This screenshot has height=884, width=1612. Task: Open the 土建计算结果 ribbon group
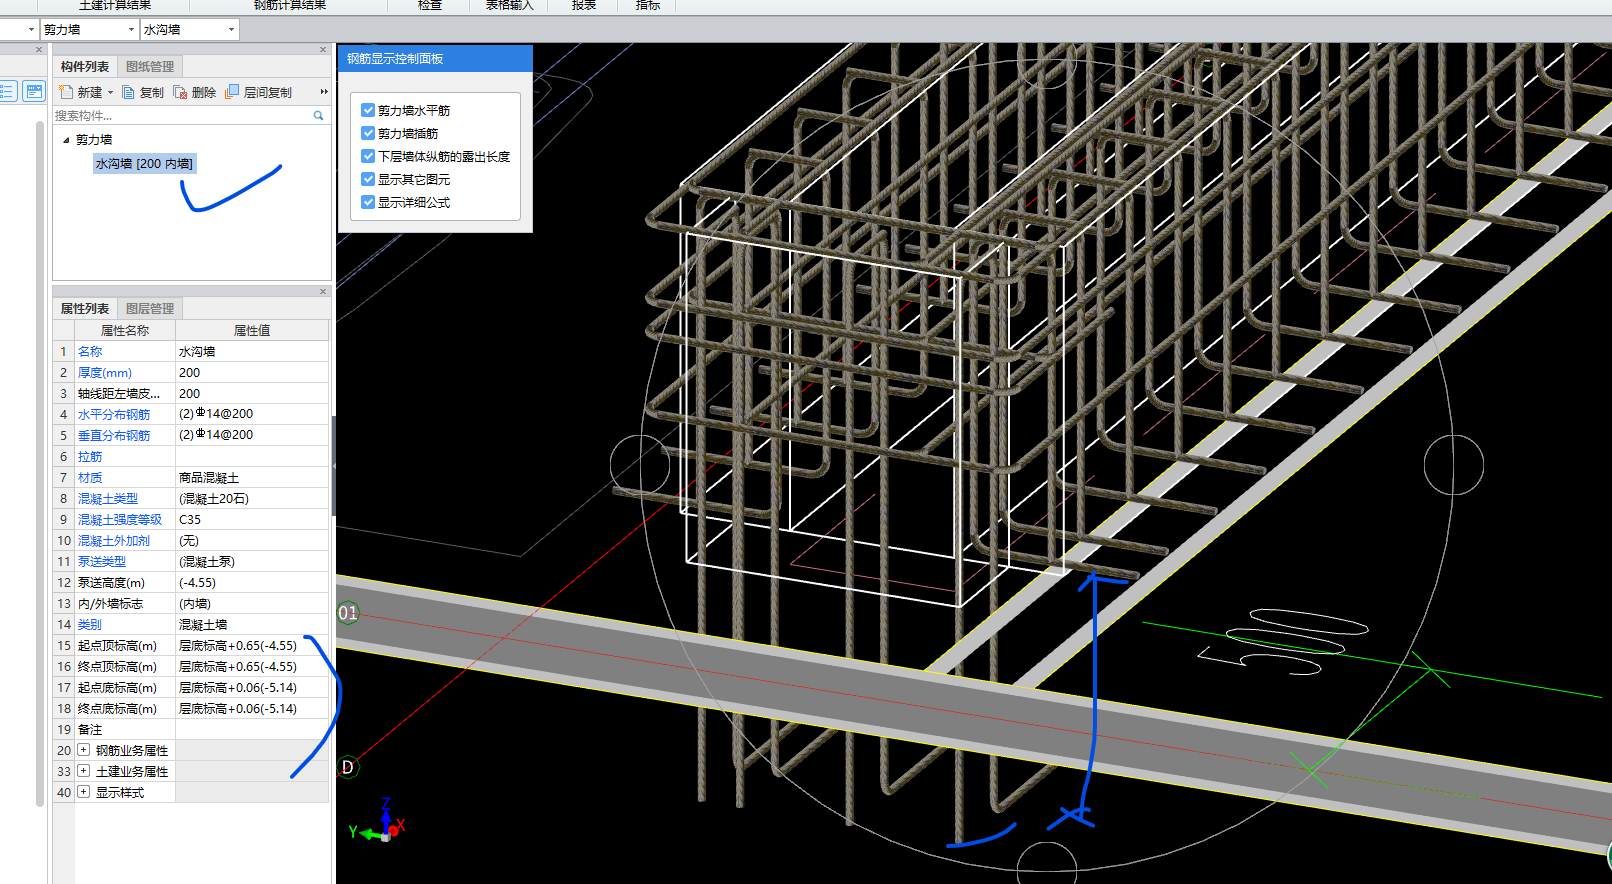pos(115,5)
